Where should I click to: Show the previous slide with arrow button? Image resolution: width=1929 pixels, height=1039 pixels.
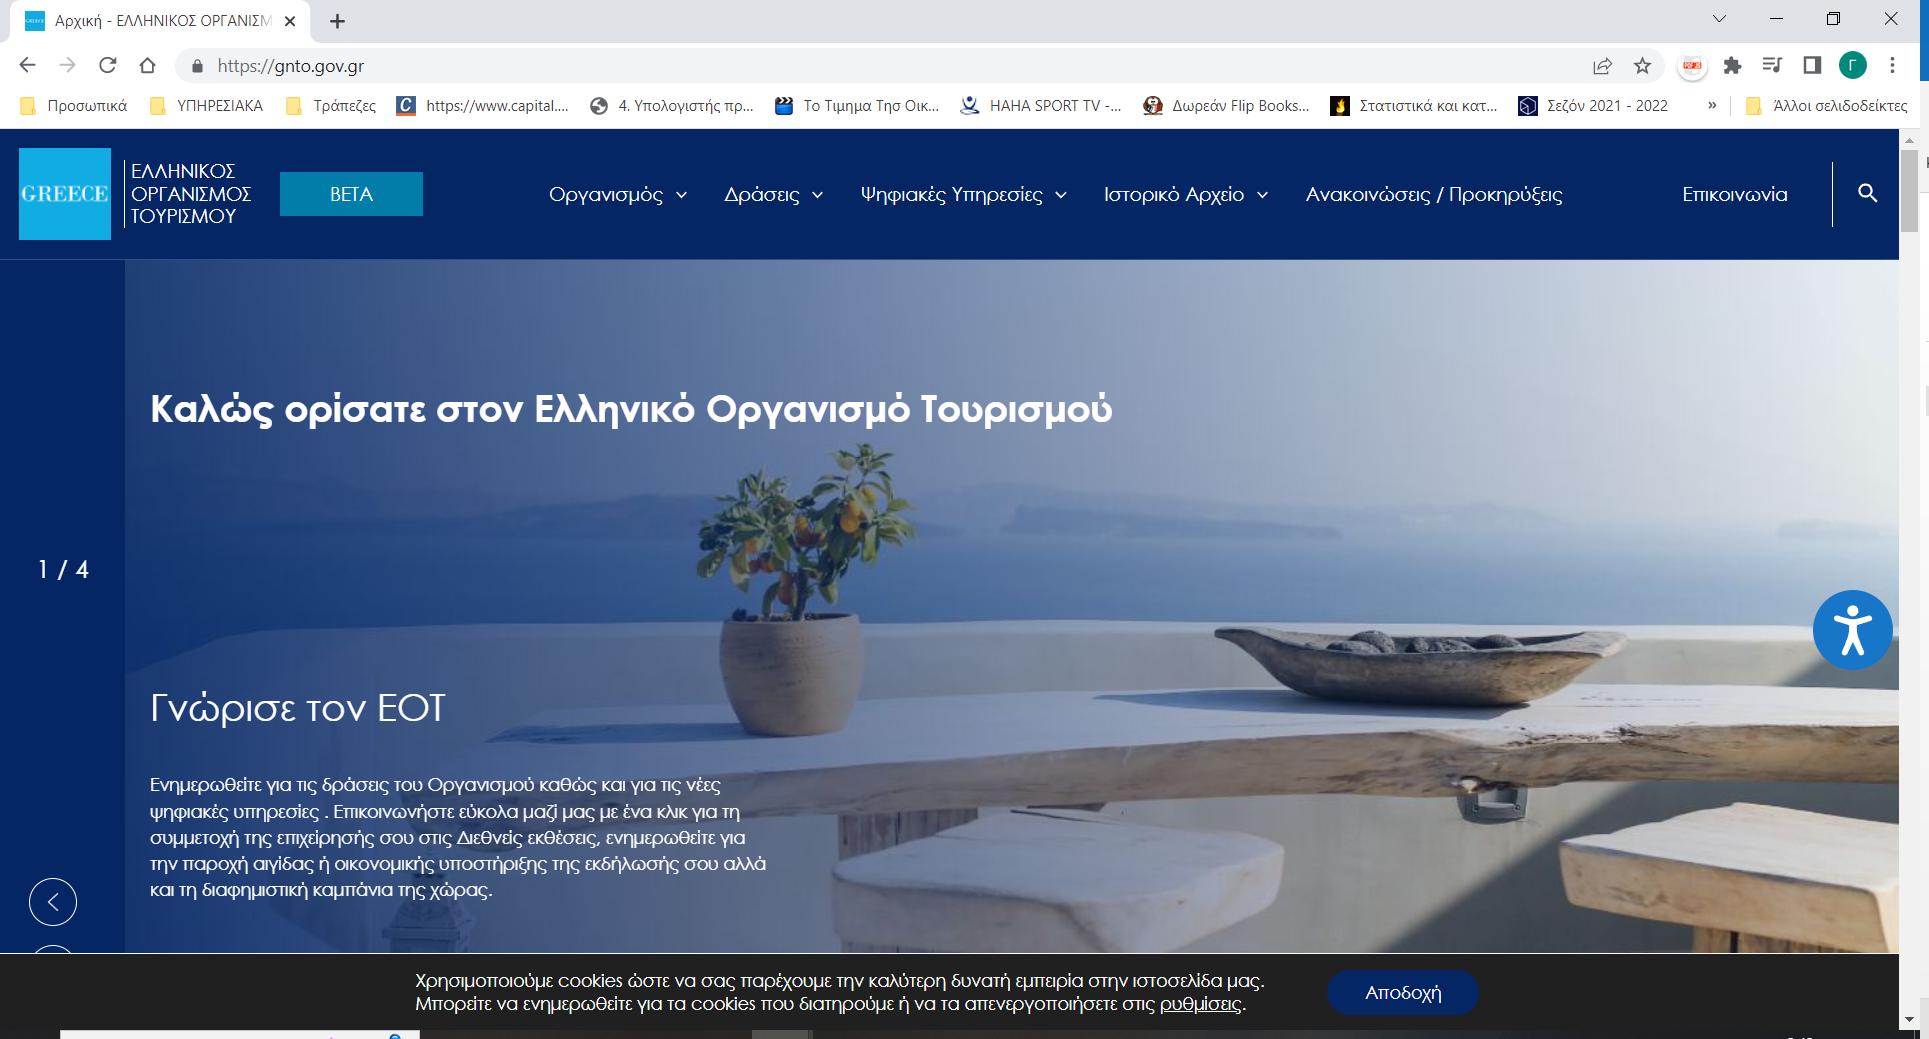tap(53, 902)
